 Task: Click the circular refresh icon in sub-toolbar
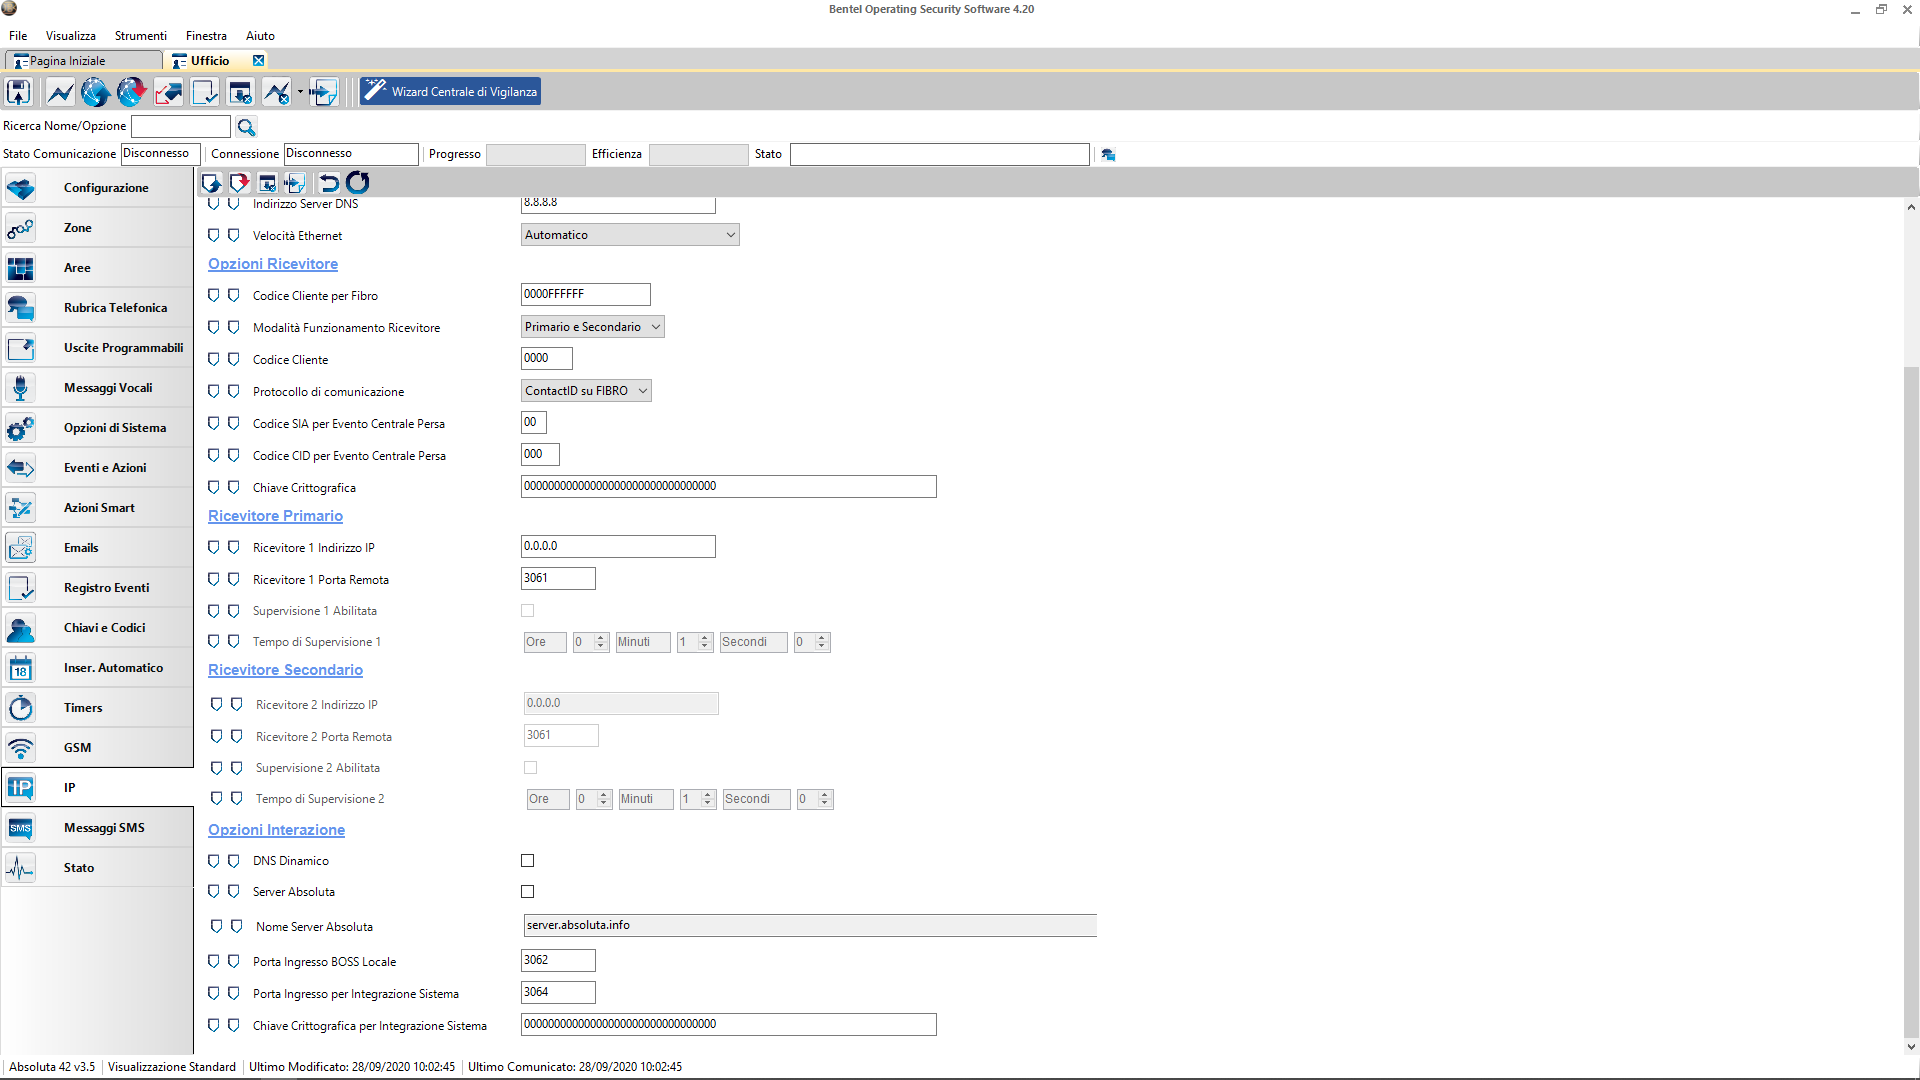[358, 182]
